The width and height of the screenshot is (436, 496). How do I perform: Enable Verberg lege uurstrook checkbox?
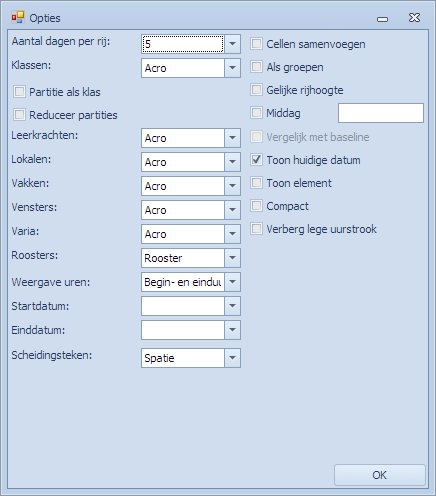tap(256, 229)
